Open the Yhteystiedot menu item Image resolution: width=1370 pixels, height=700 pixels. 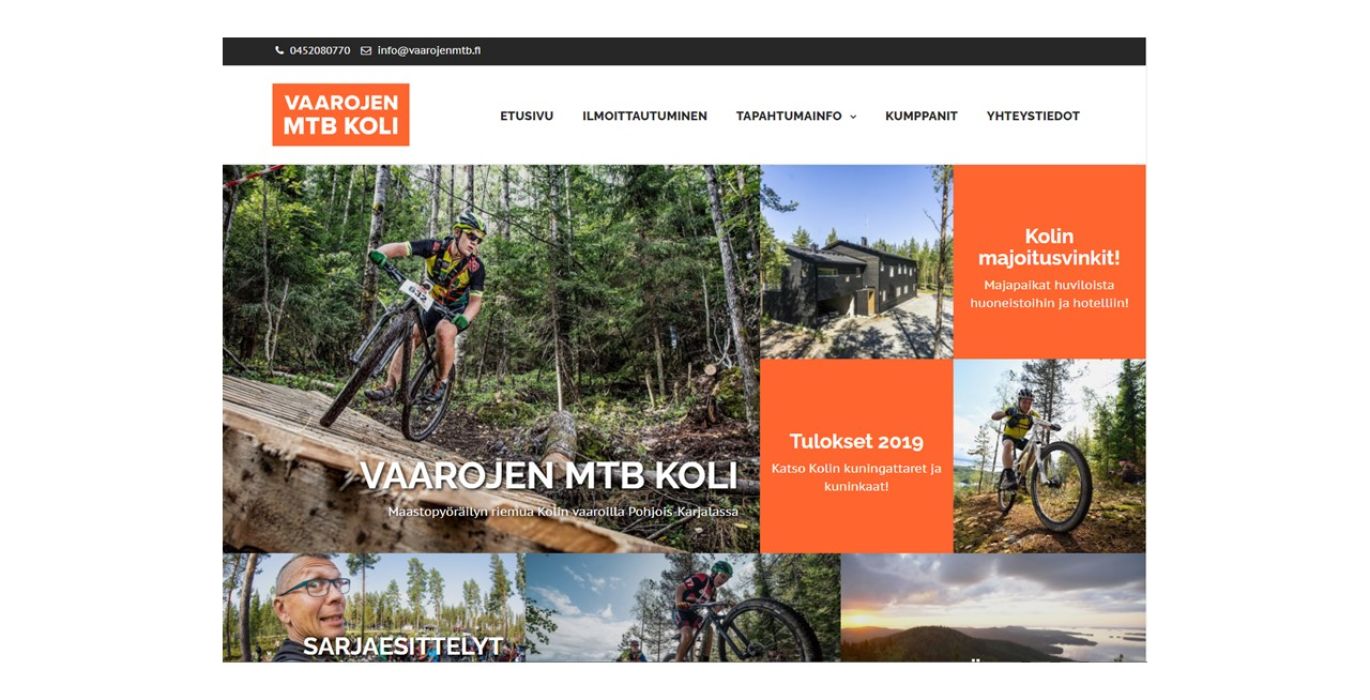[1033, 116]
